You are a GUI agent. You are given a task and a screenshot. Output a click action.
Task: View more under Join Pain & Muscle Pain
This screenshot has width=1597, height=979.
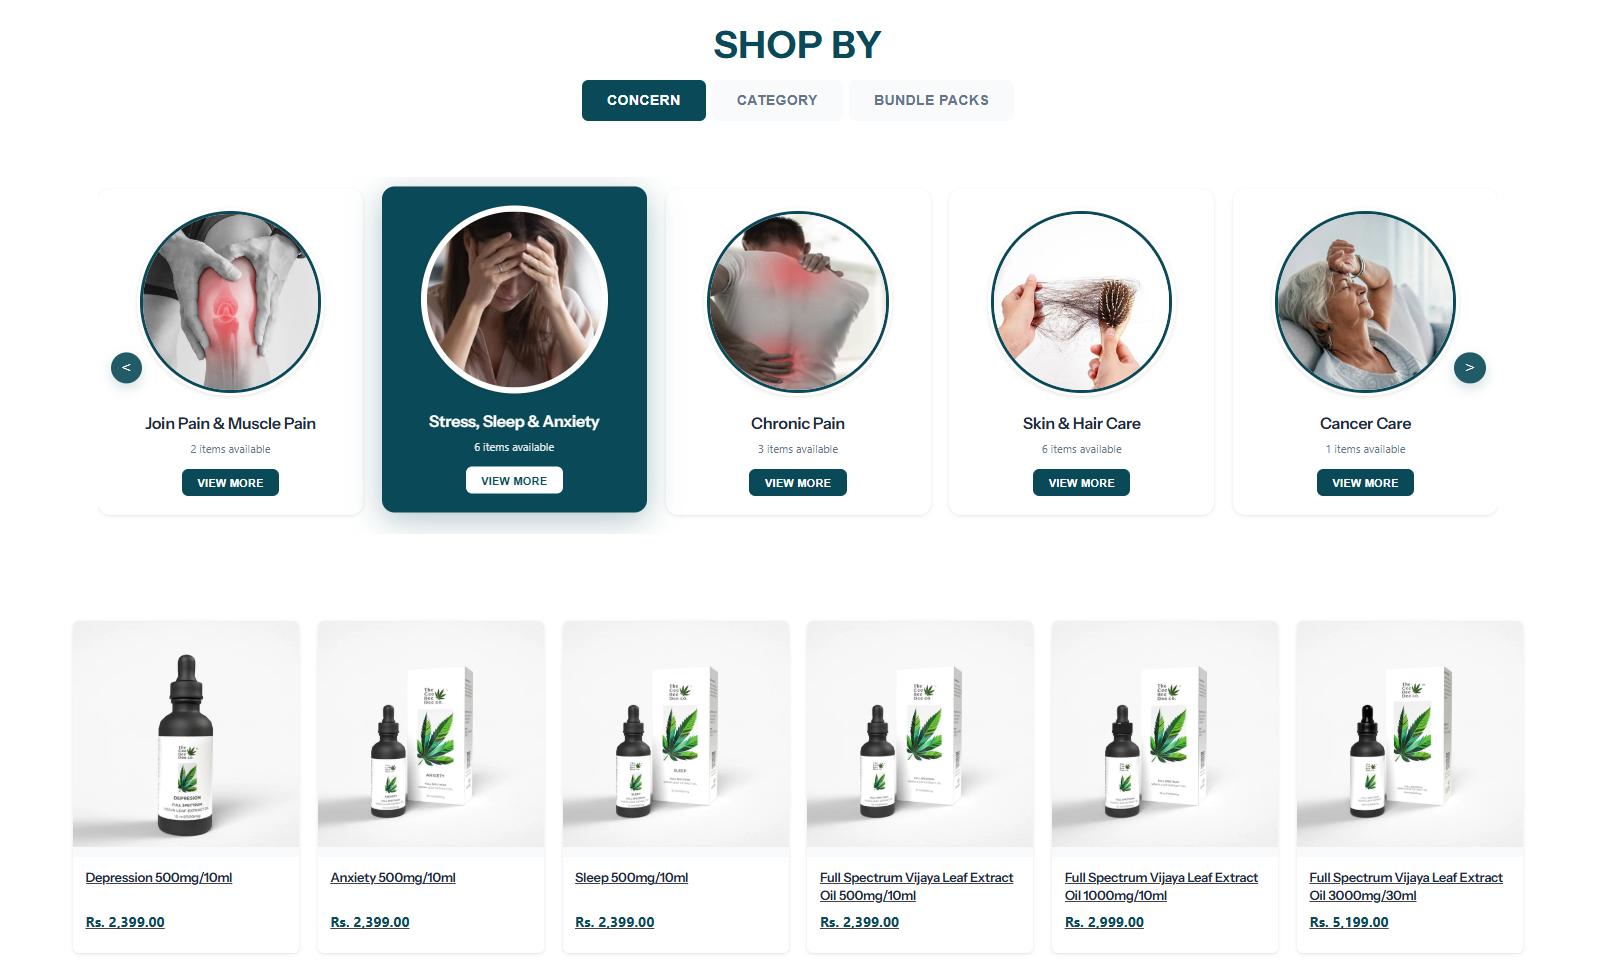coord(230,483)
